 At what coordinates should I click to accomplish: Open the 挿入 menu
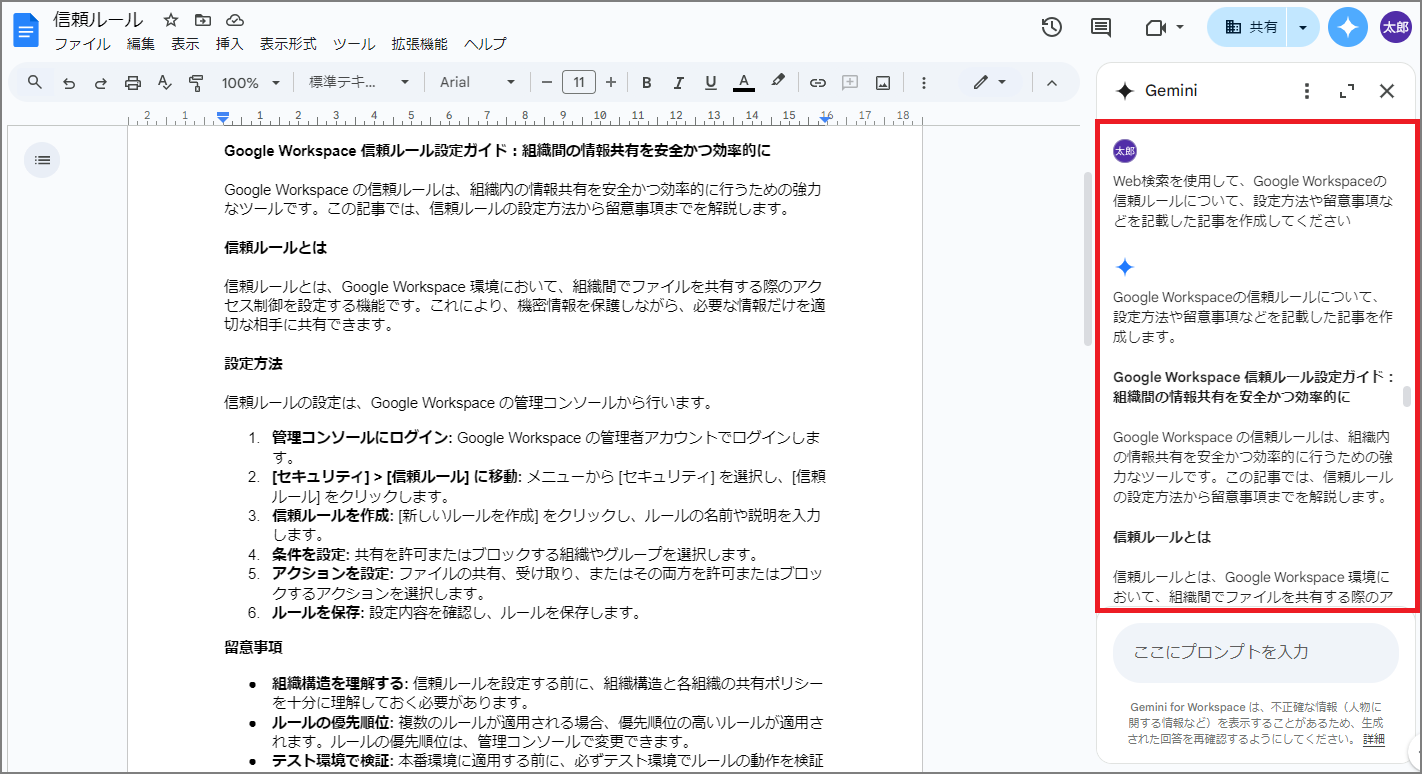[229, 44]
